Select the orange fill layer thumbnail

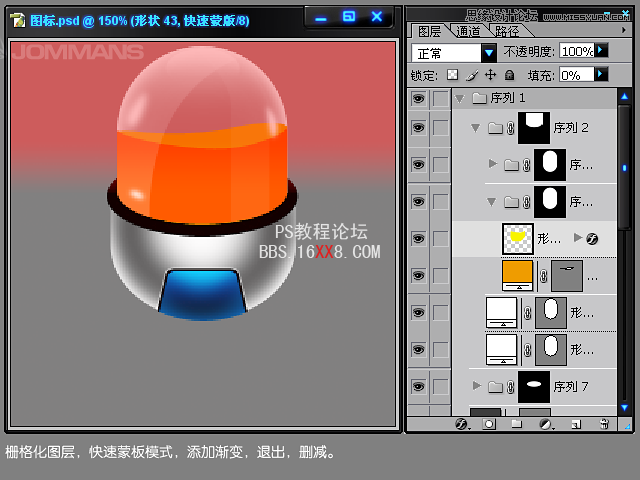[x=517, y=274]
